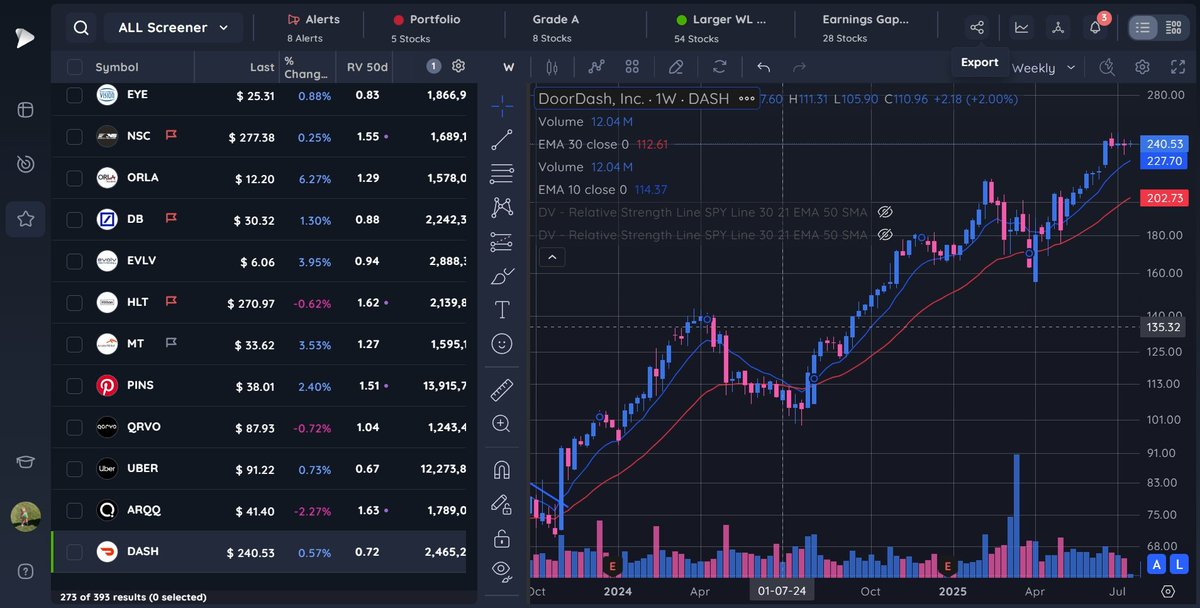Open table column settings gear
The image size is (1200, 608).
(458, 66)
